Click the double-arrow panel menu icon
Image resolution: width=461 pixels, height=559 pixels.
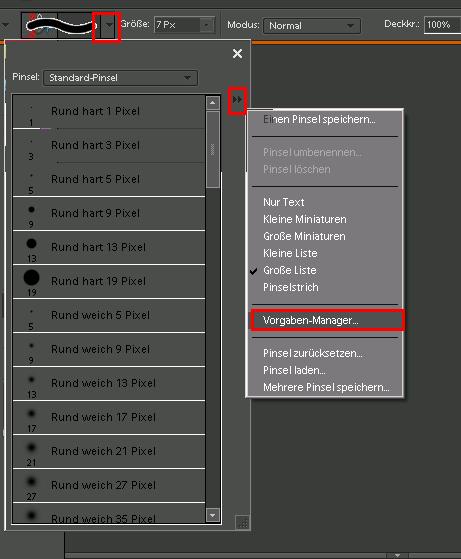tap(237, 99)
